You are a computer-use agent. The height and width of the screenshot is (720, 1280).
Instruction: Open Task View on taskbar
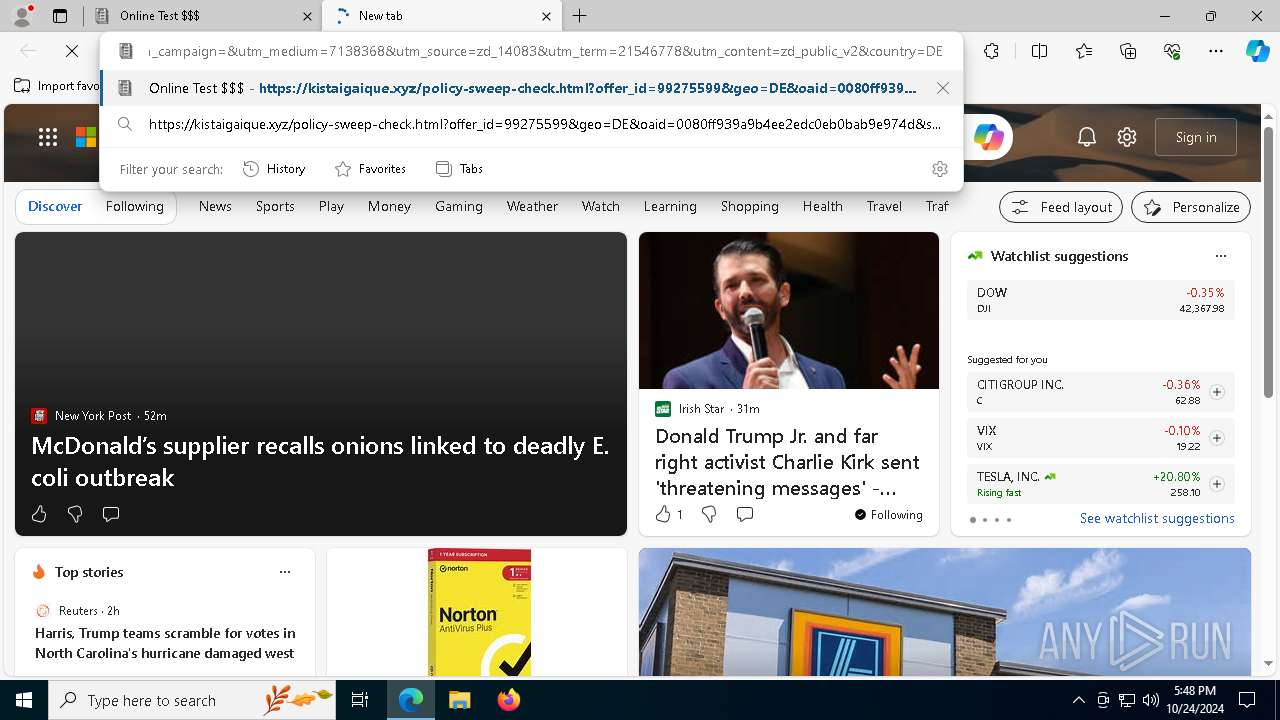coord(360,700)
